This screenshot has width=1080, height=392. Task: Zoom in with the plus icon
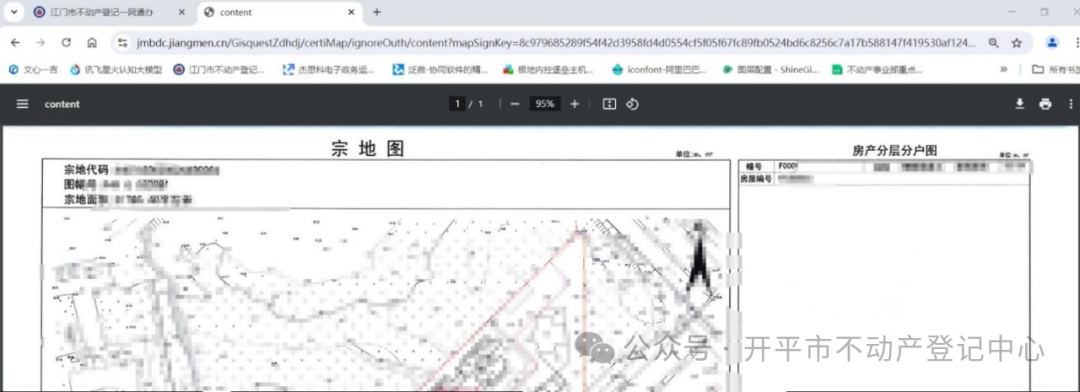pos(575,104)
